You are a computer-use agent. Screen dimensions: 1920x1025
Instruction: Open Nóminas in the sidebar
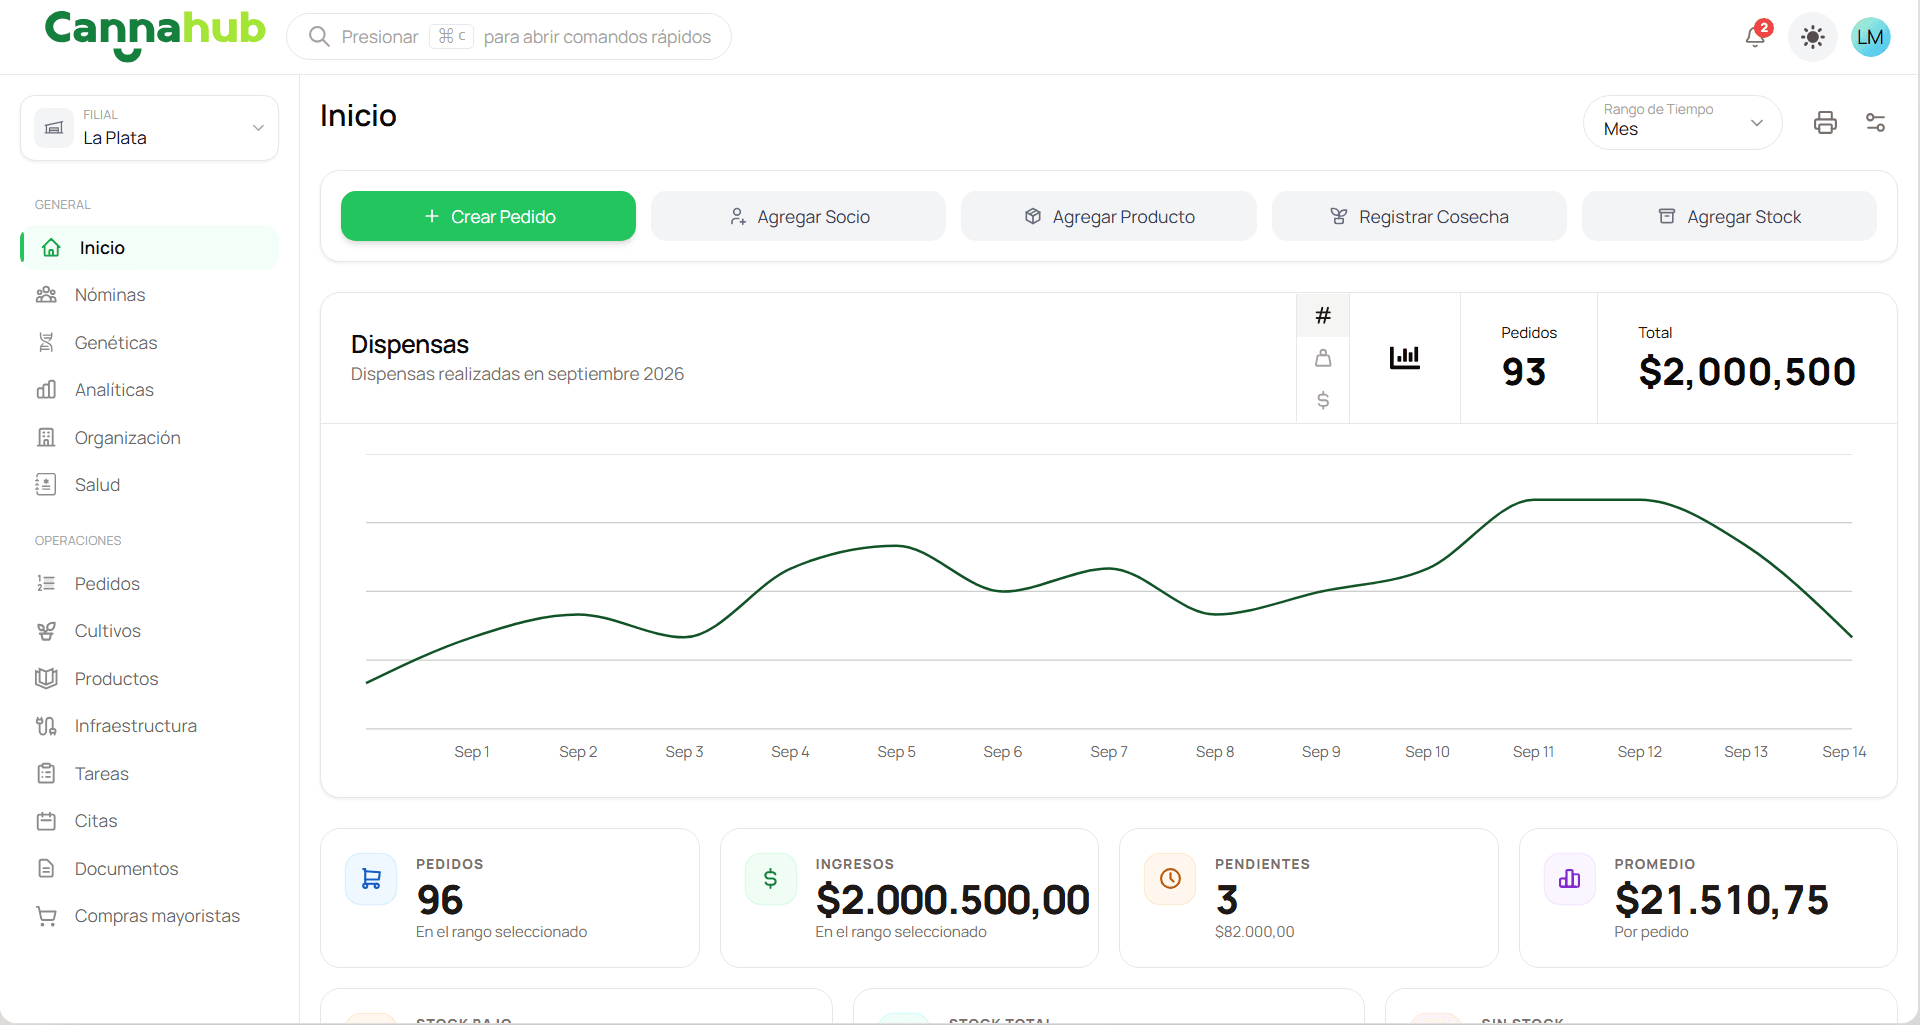coord(149,295)
